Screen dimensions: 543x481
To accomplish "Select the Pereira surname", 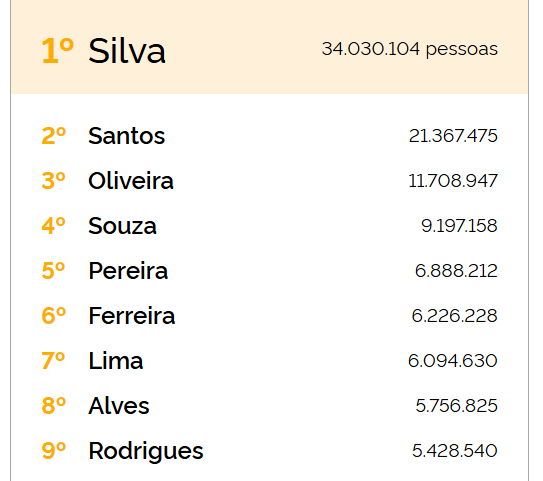I will tap(128, 270).
